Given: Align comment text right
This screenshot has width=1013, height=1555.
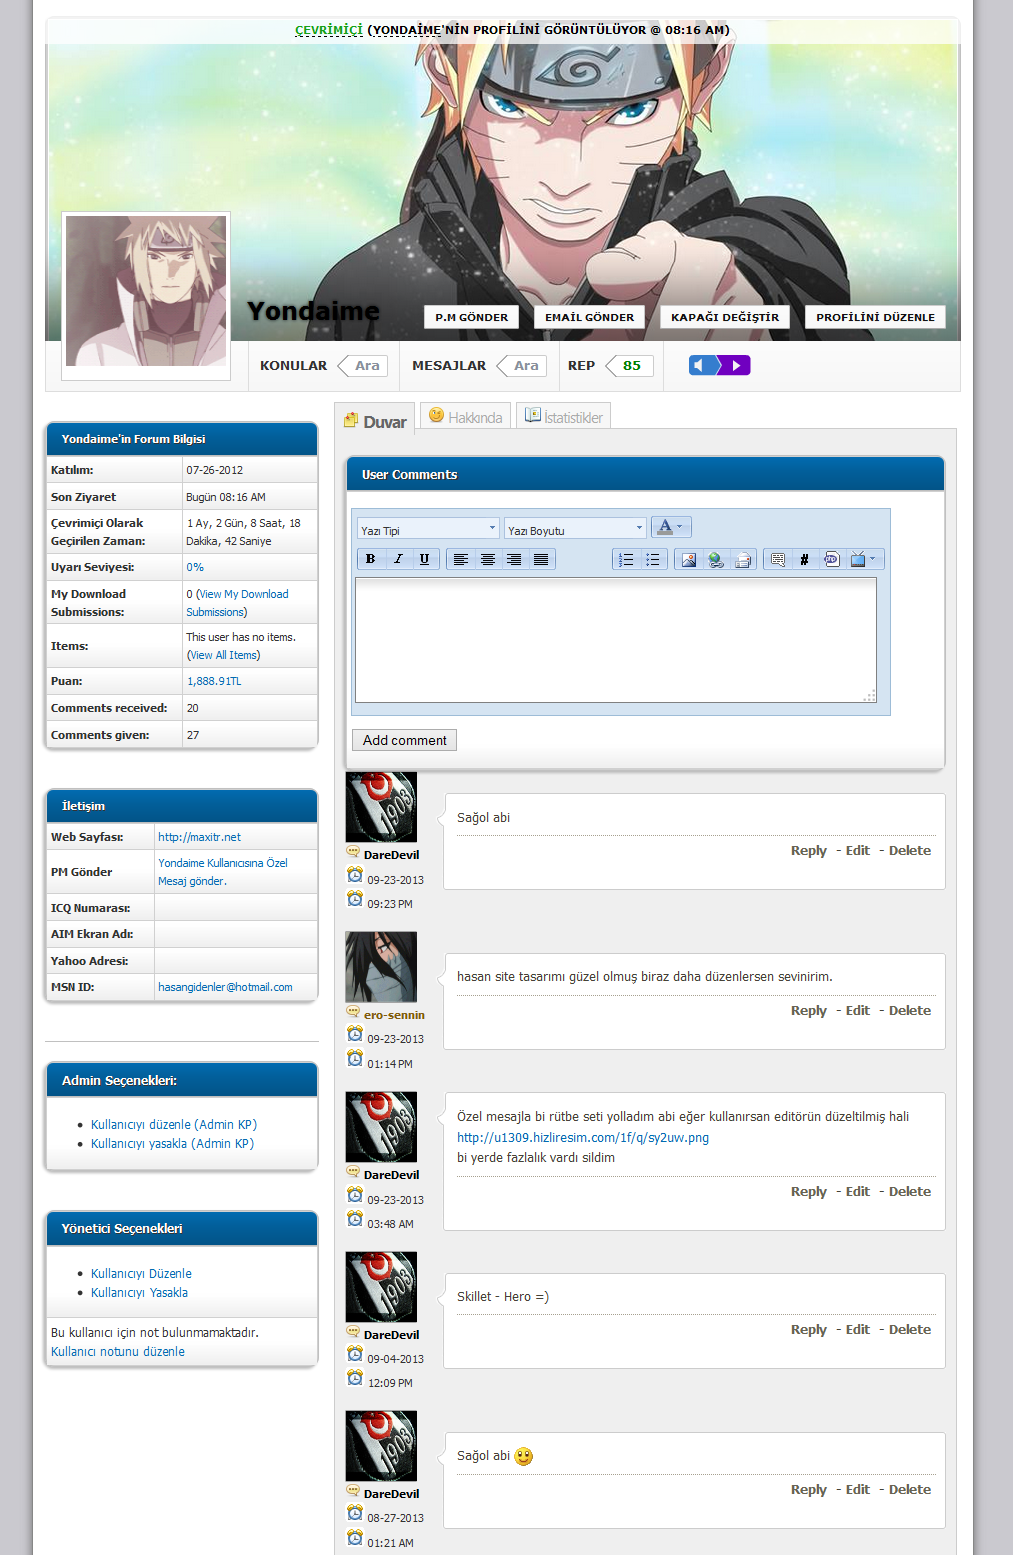Looking at the screenshot, I should pos(514,559).
